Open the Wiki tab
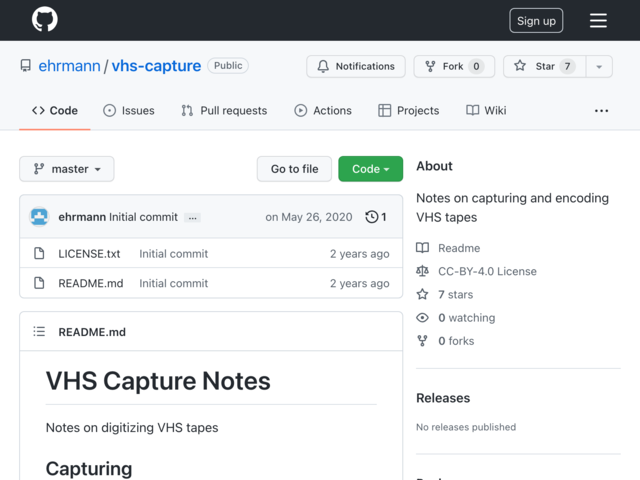This screenshot has height=480, width=640. click(x=486, y=111)
